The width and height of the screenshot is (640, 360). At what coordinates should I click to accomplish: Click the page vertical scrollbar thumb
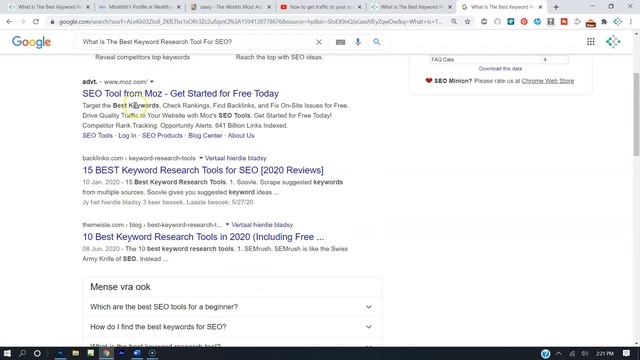pos(636,114)
